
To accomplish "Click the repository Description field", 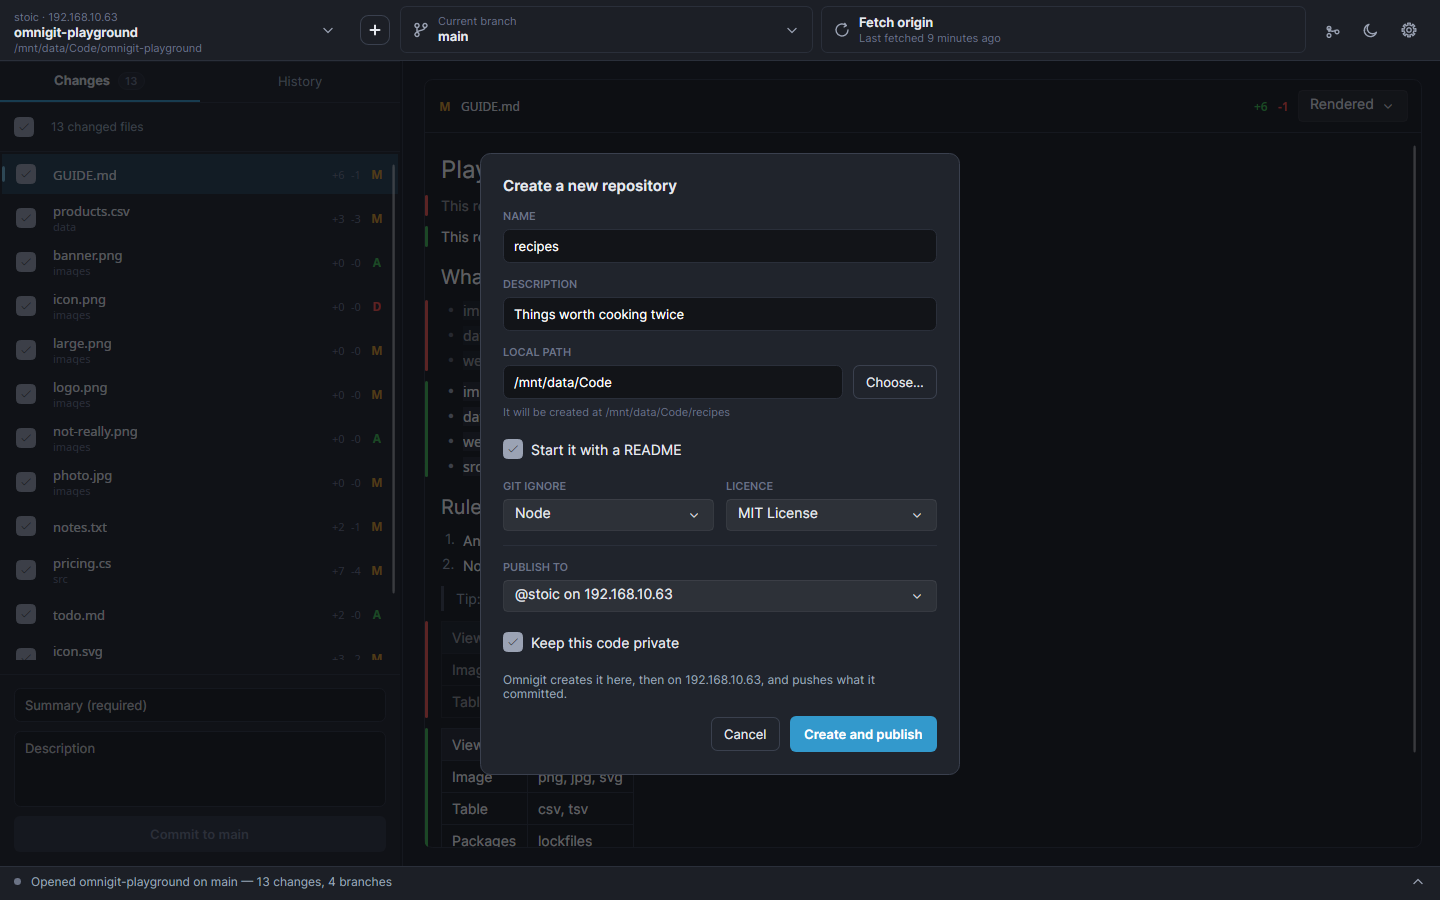I will click(720, 314).
